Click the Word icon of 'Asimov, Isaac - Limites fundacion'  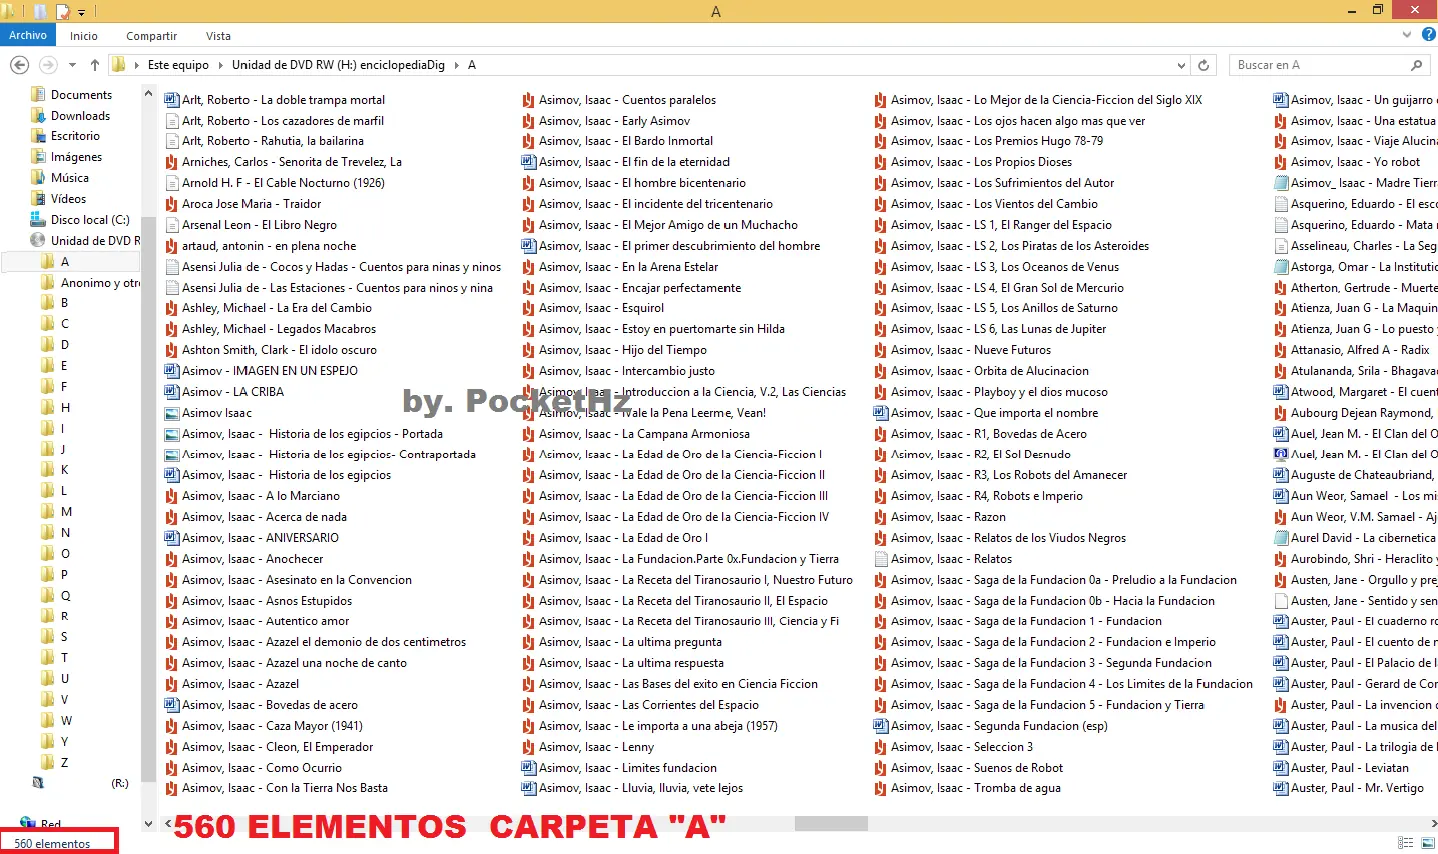[528, 768]
